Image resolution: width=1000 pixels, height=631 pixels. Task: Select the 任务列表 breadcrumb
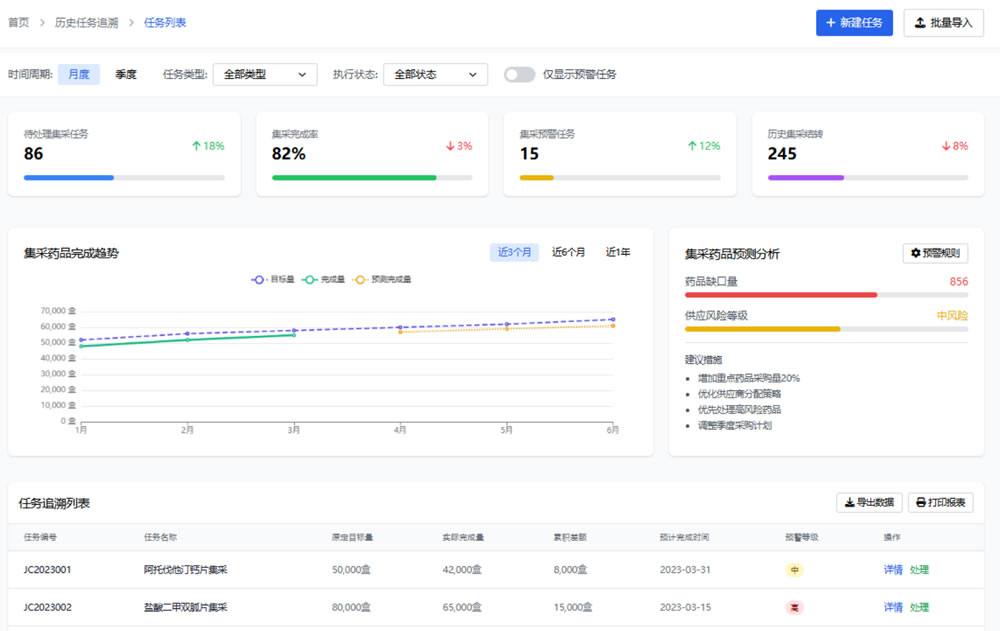pos(165,22)
